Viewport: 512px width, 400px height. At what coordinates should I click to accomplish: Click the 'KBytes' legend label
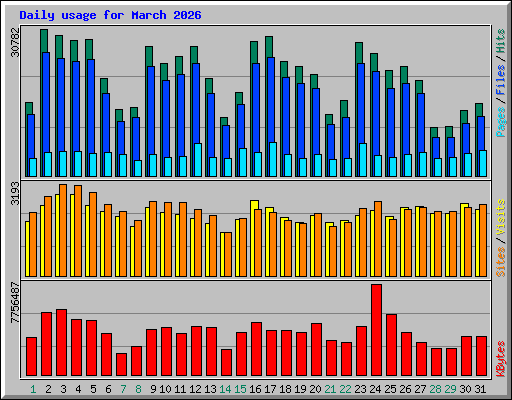pos(500,359)
